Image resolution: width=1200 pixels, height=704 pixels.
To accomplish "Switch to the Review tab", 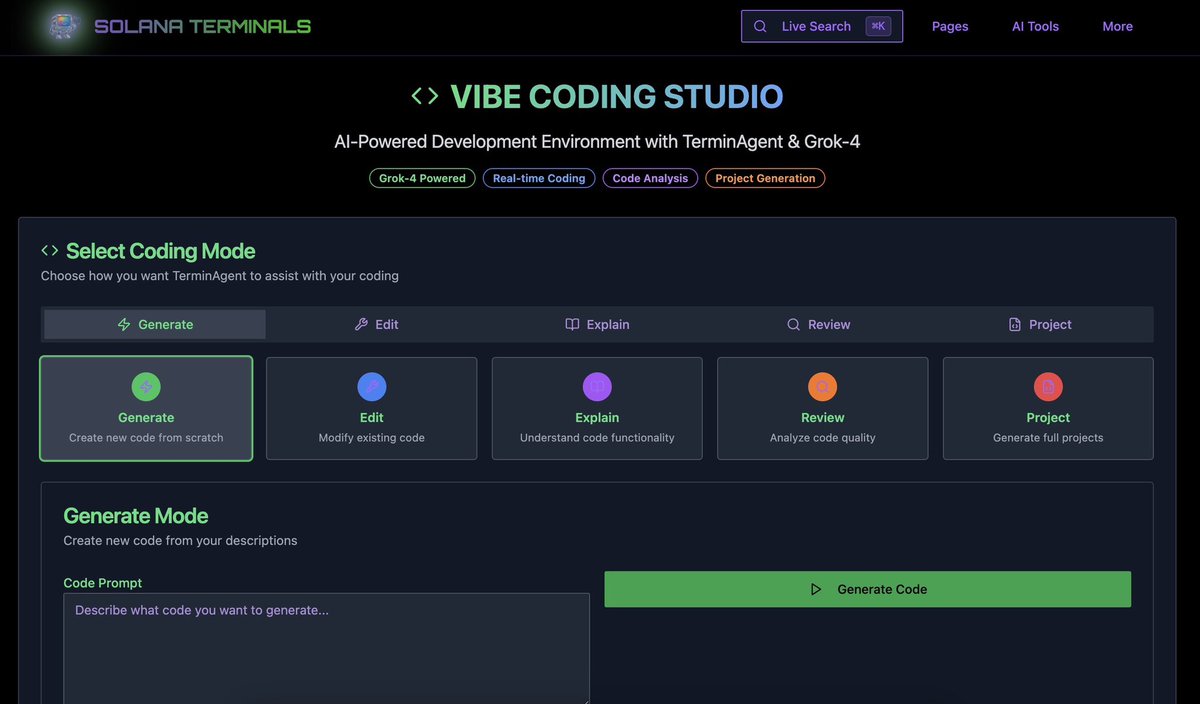I will [818, 324].
